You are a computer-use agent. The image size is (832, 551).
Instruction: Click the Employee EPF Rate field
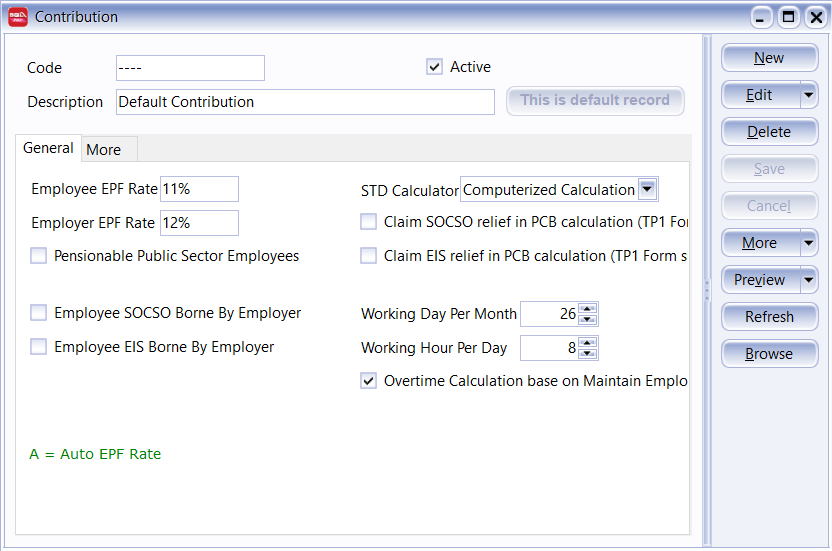(x=199, y=189)
